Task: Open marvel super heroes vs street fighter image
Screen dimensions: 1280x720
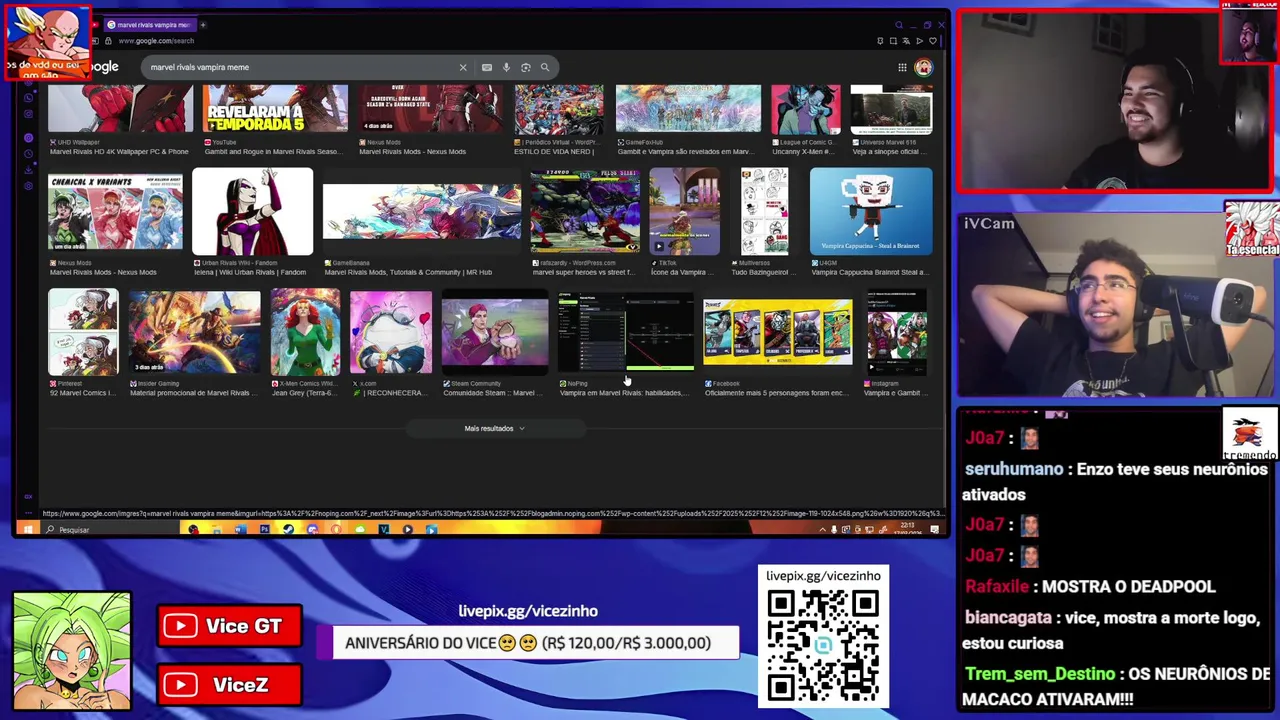Action: [x=585, y=211]
